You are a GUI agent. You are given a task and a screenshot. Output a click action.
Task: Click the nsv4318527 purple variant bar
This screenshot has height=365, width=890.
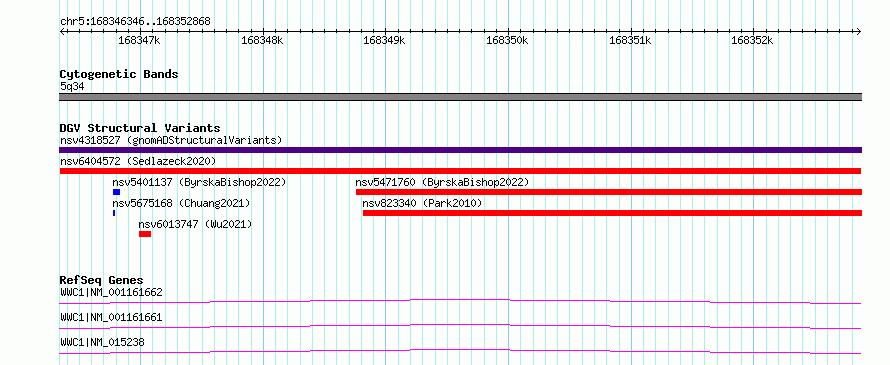[460, 150]
